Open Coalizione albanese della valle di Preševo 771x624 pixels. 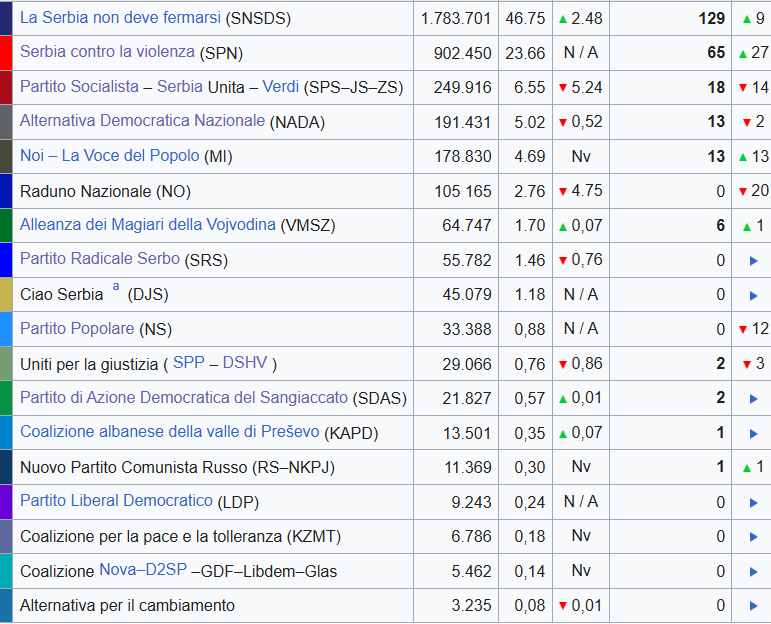point(169,432)
